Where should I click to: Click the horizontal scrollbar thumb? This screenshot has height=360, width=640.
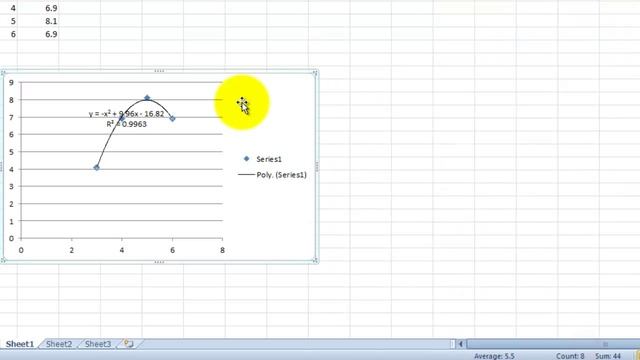[553, 344]
